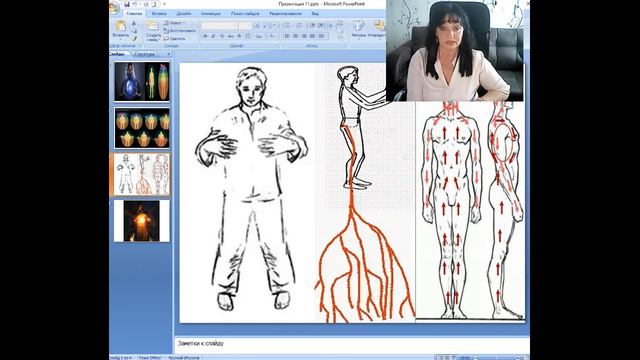The width and height of the screenshot is (640, 360).
Task: Apply bulleted list formatting
Action: coord(287,26)
